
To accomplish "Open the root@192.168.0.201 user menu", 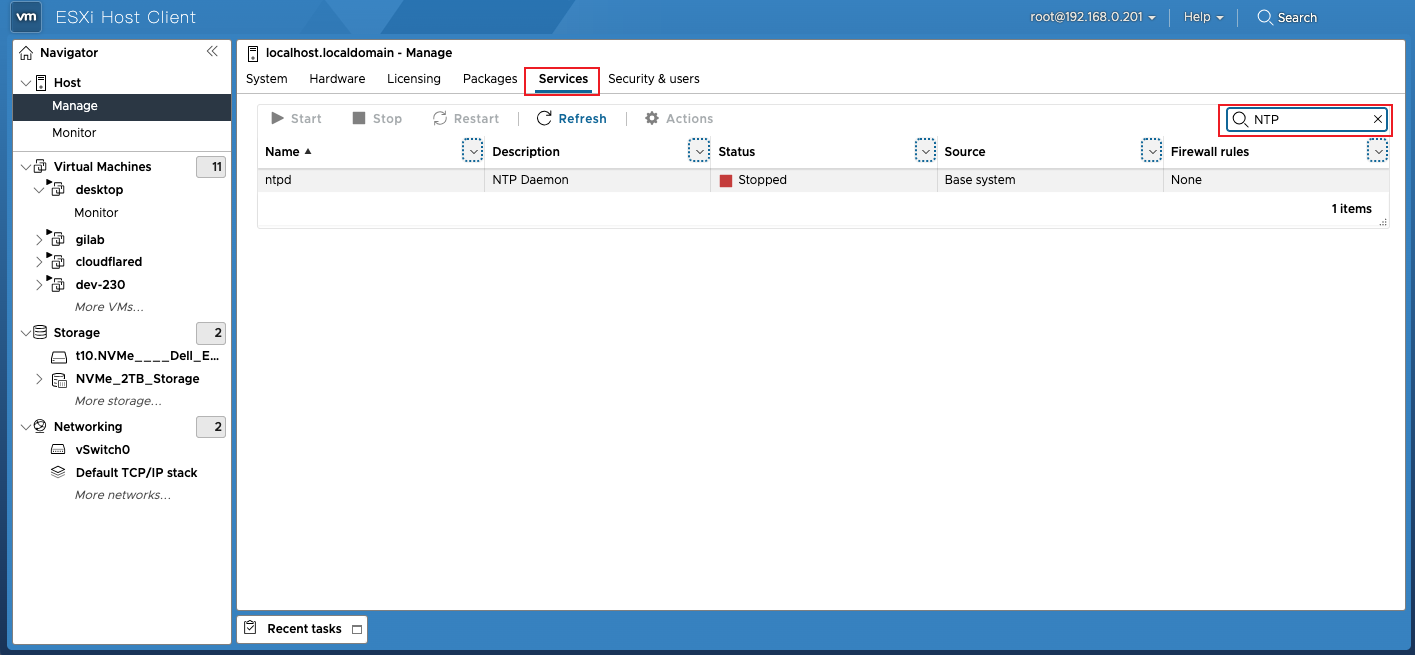I will pyautogui.click(x=1093, y=17).
